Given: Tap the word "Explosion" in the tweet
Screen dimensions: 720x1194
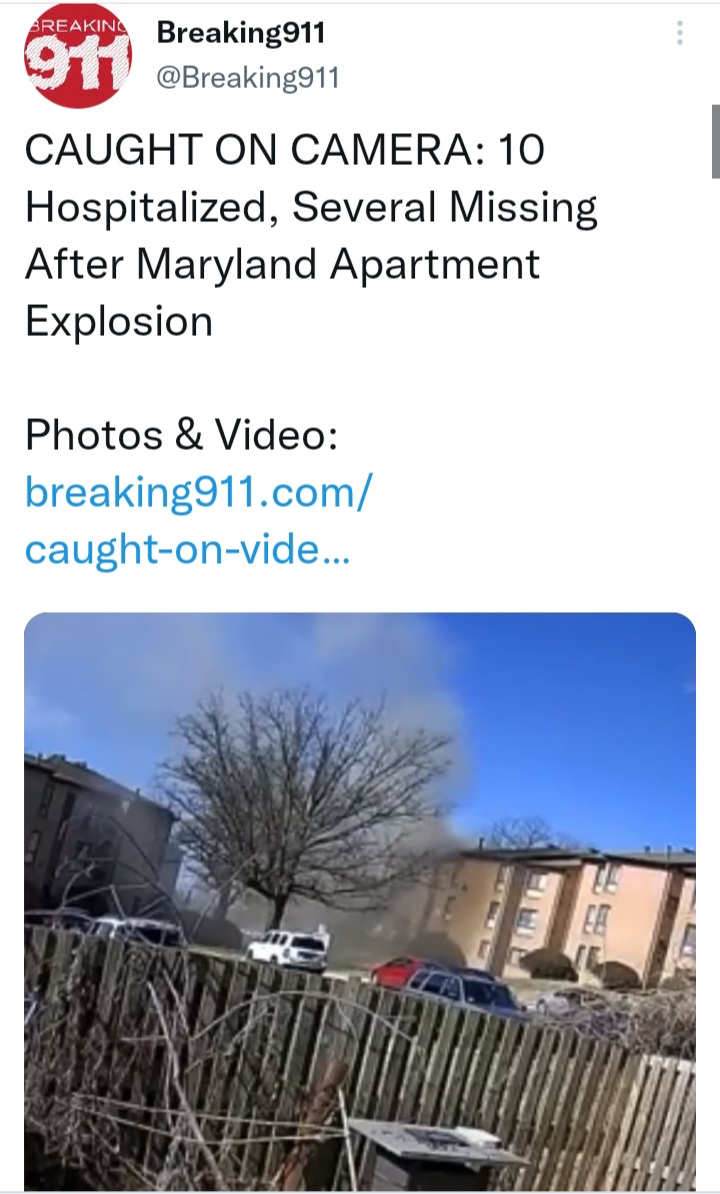Looking at the screenshot, I should (119, 321).
